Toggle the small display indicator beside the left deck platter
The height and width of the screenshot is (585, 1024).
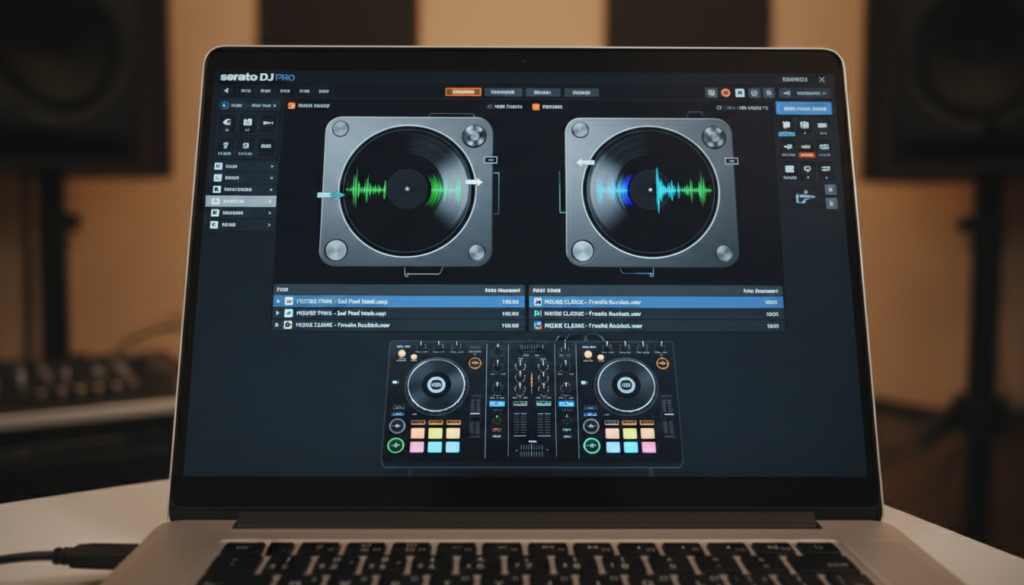point(491,158)
